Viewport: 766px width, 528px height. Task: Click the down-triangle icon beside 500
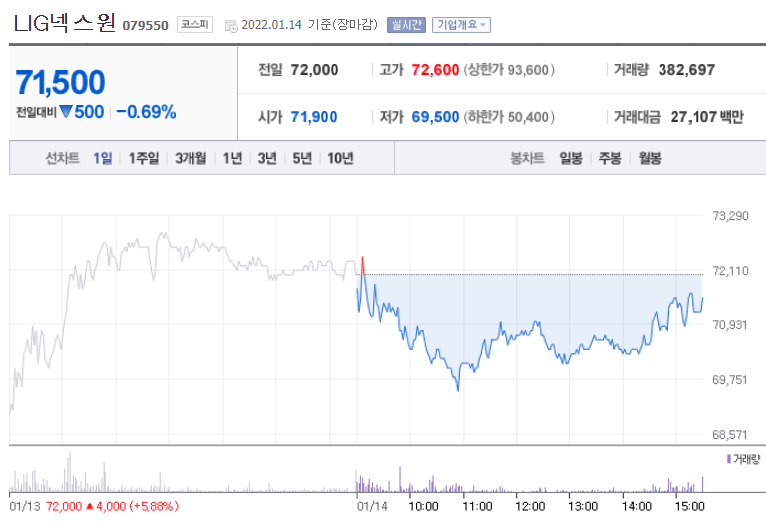click(x=65, y=112)
